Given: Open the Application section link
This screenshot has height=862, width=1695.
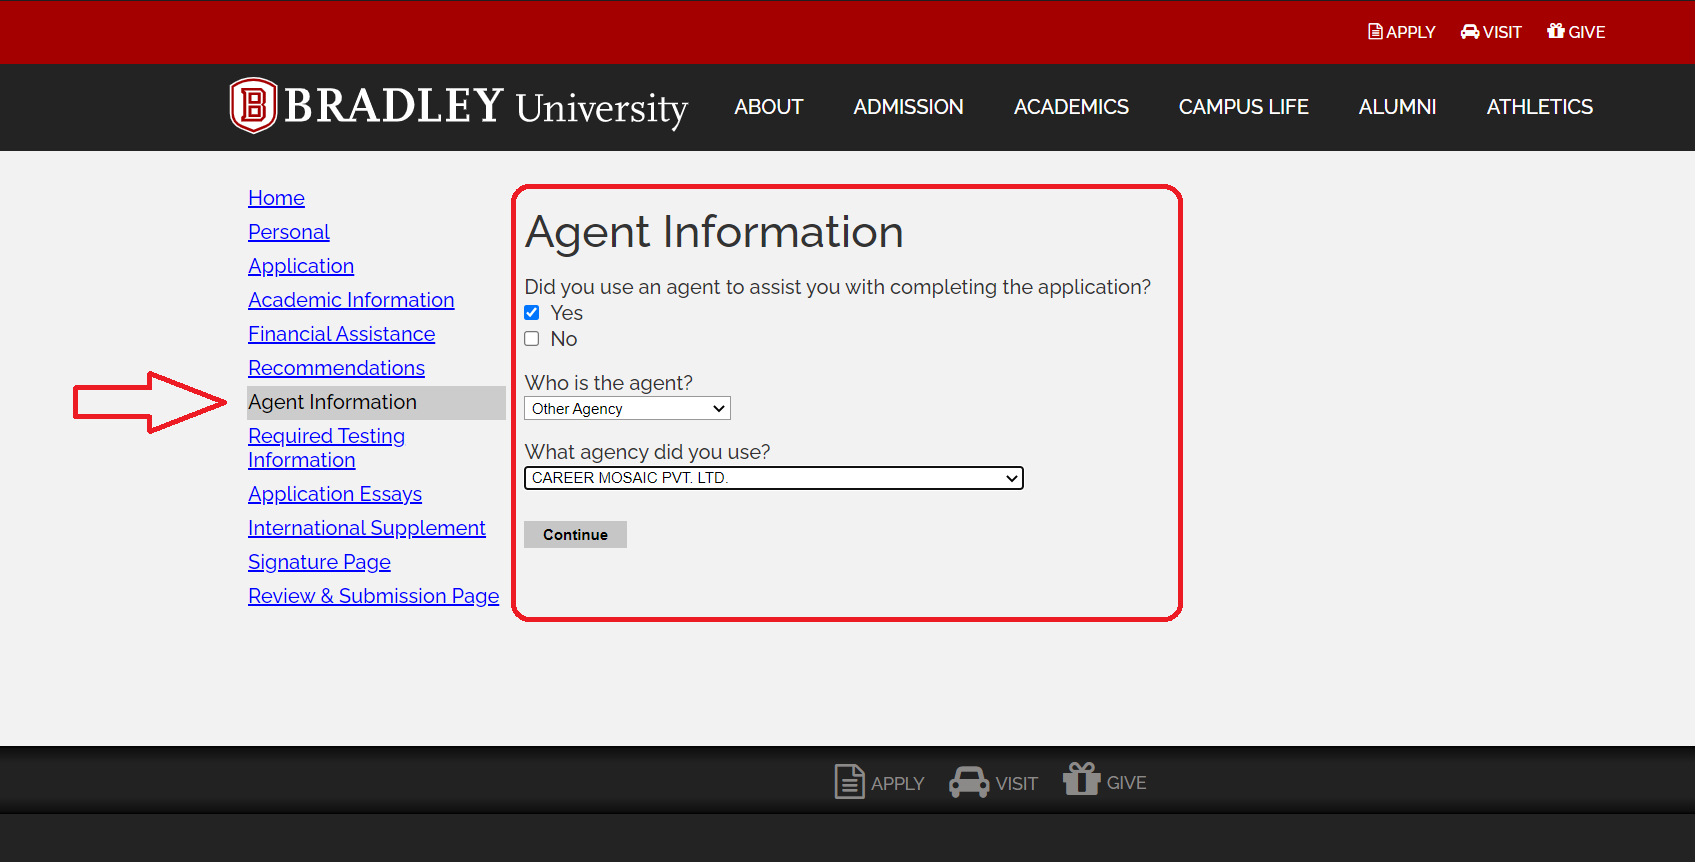Looking at the screenshot, I should (301, 266).
